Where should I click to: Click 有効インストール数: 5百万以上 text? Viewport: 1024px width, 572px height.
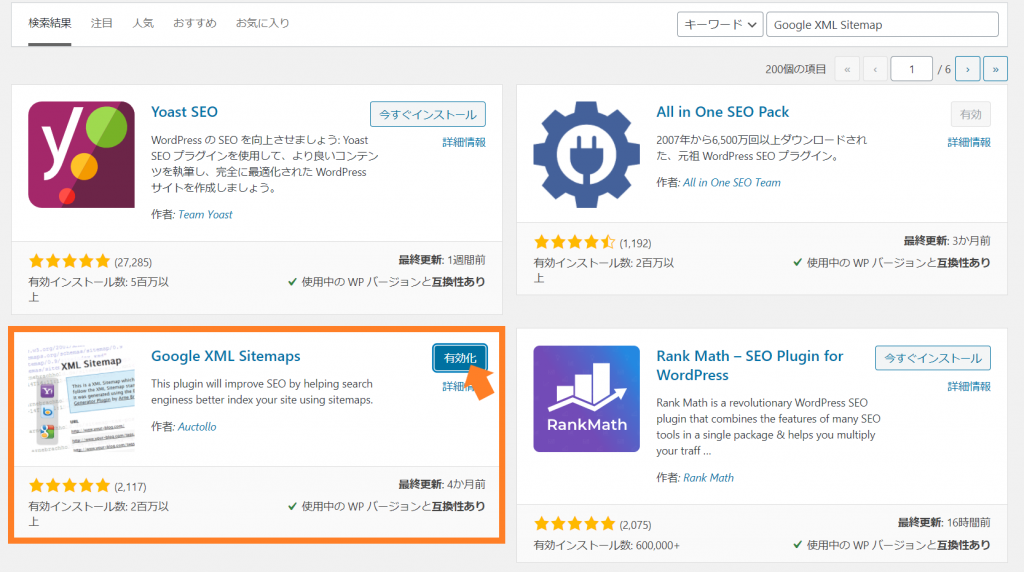[x=99, y=289]
